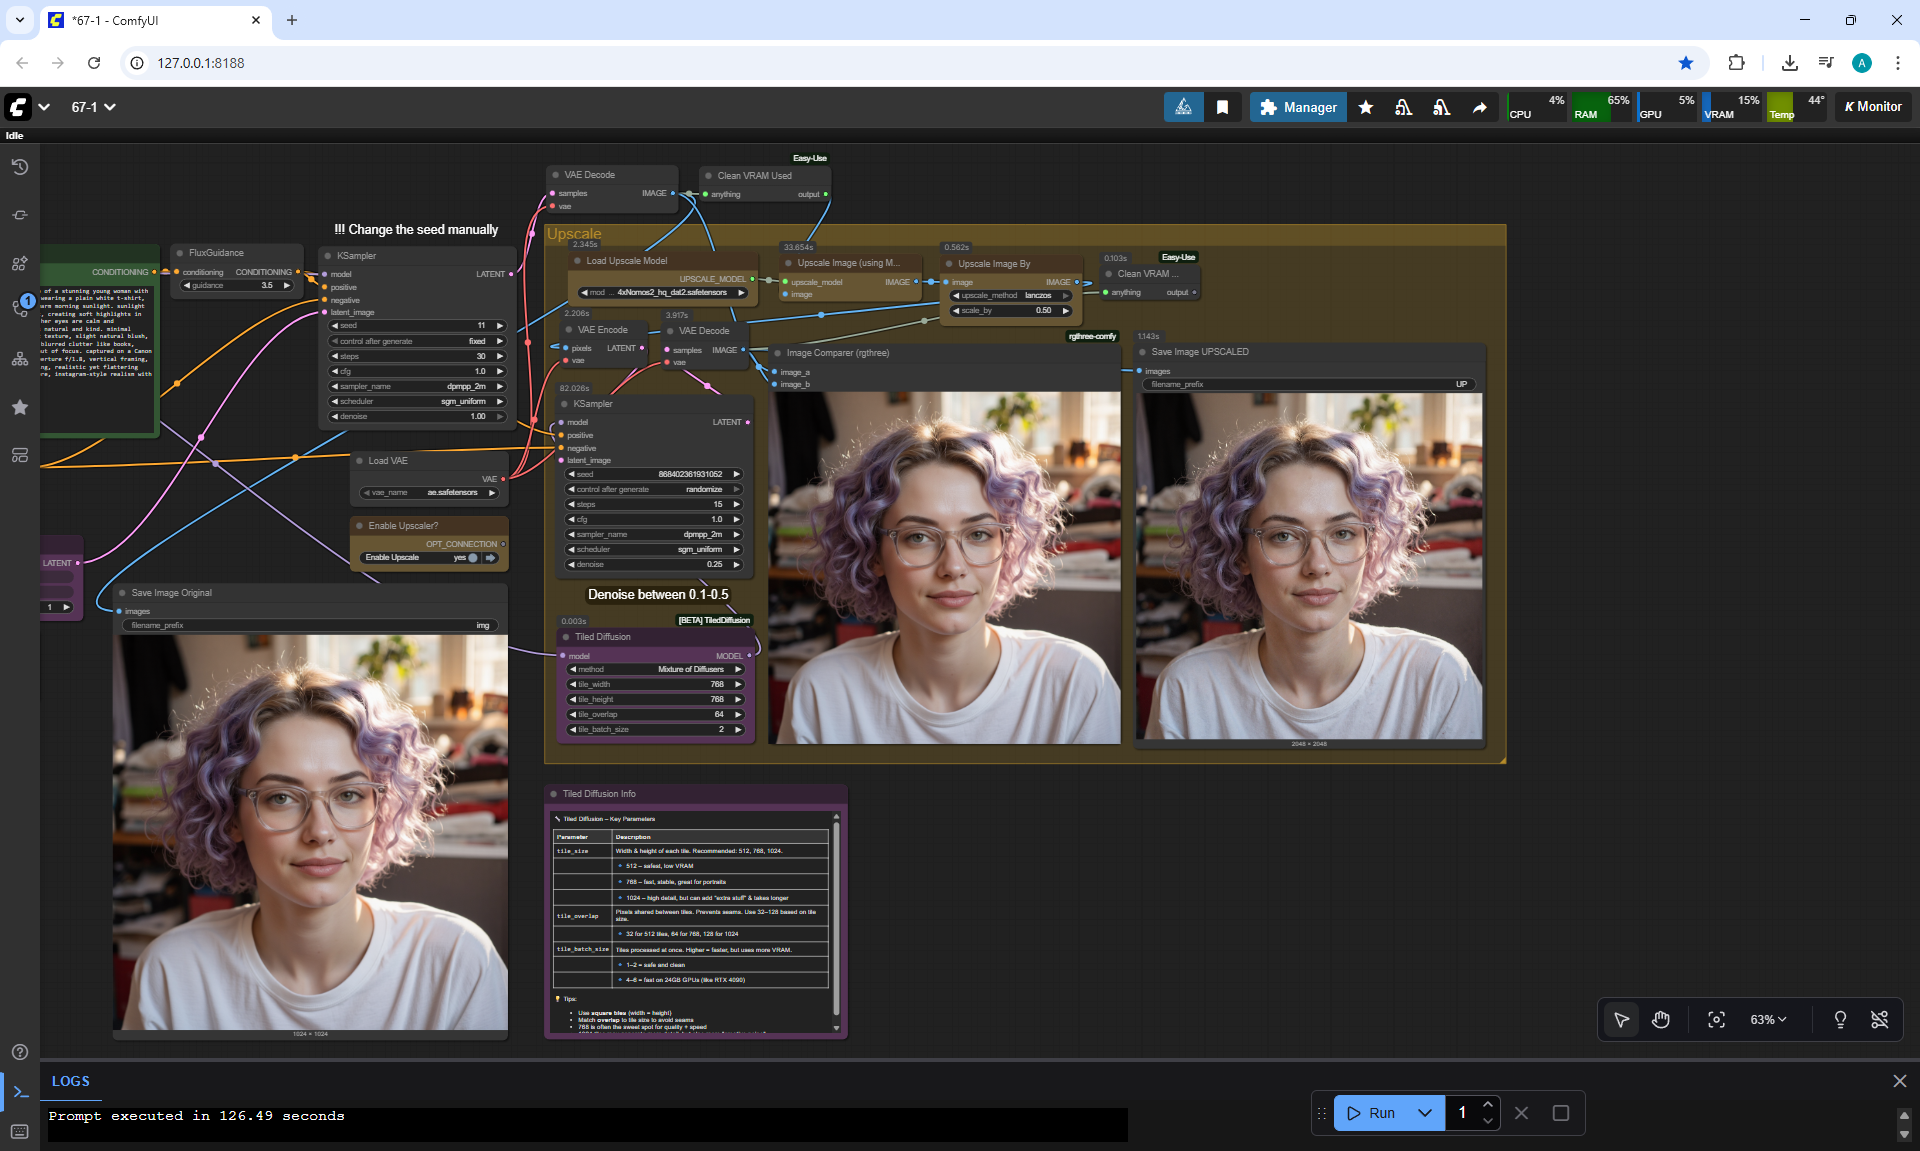
Task: Click the denoise 0.25 value slider
Action: (655, 565)
